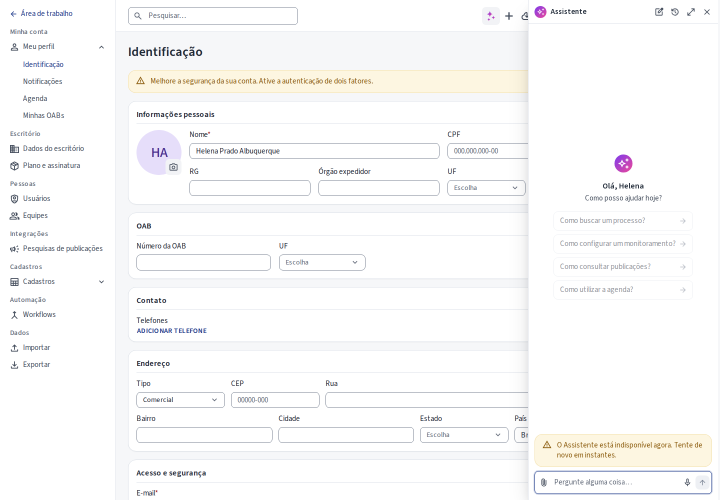Open Importar in the sidebar
The width and height of the screenshot is (720, 500).
[x=30, y=348]
